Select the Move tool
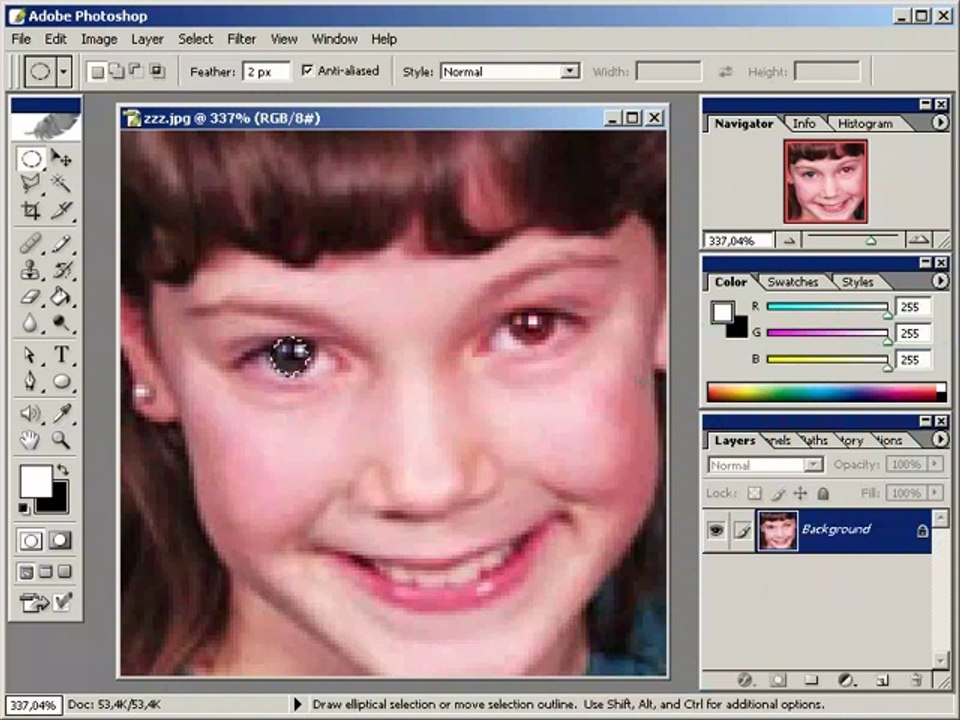 [61, 159]
